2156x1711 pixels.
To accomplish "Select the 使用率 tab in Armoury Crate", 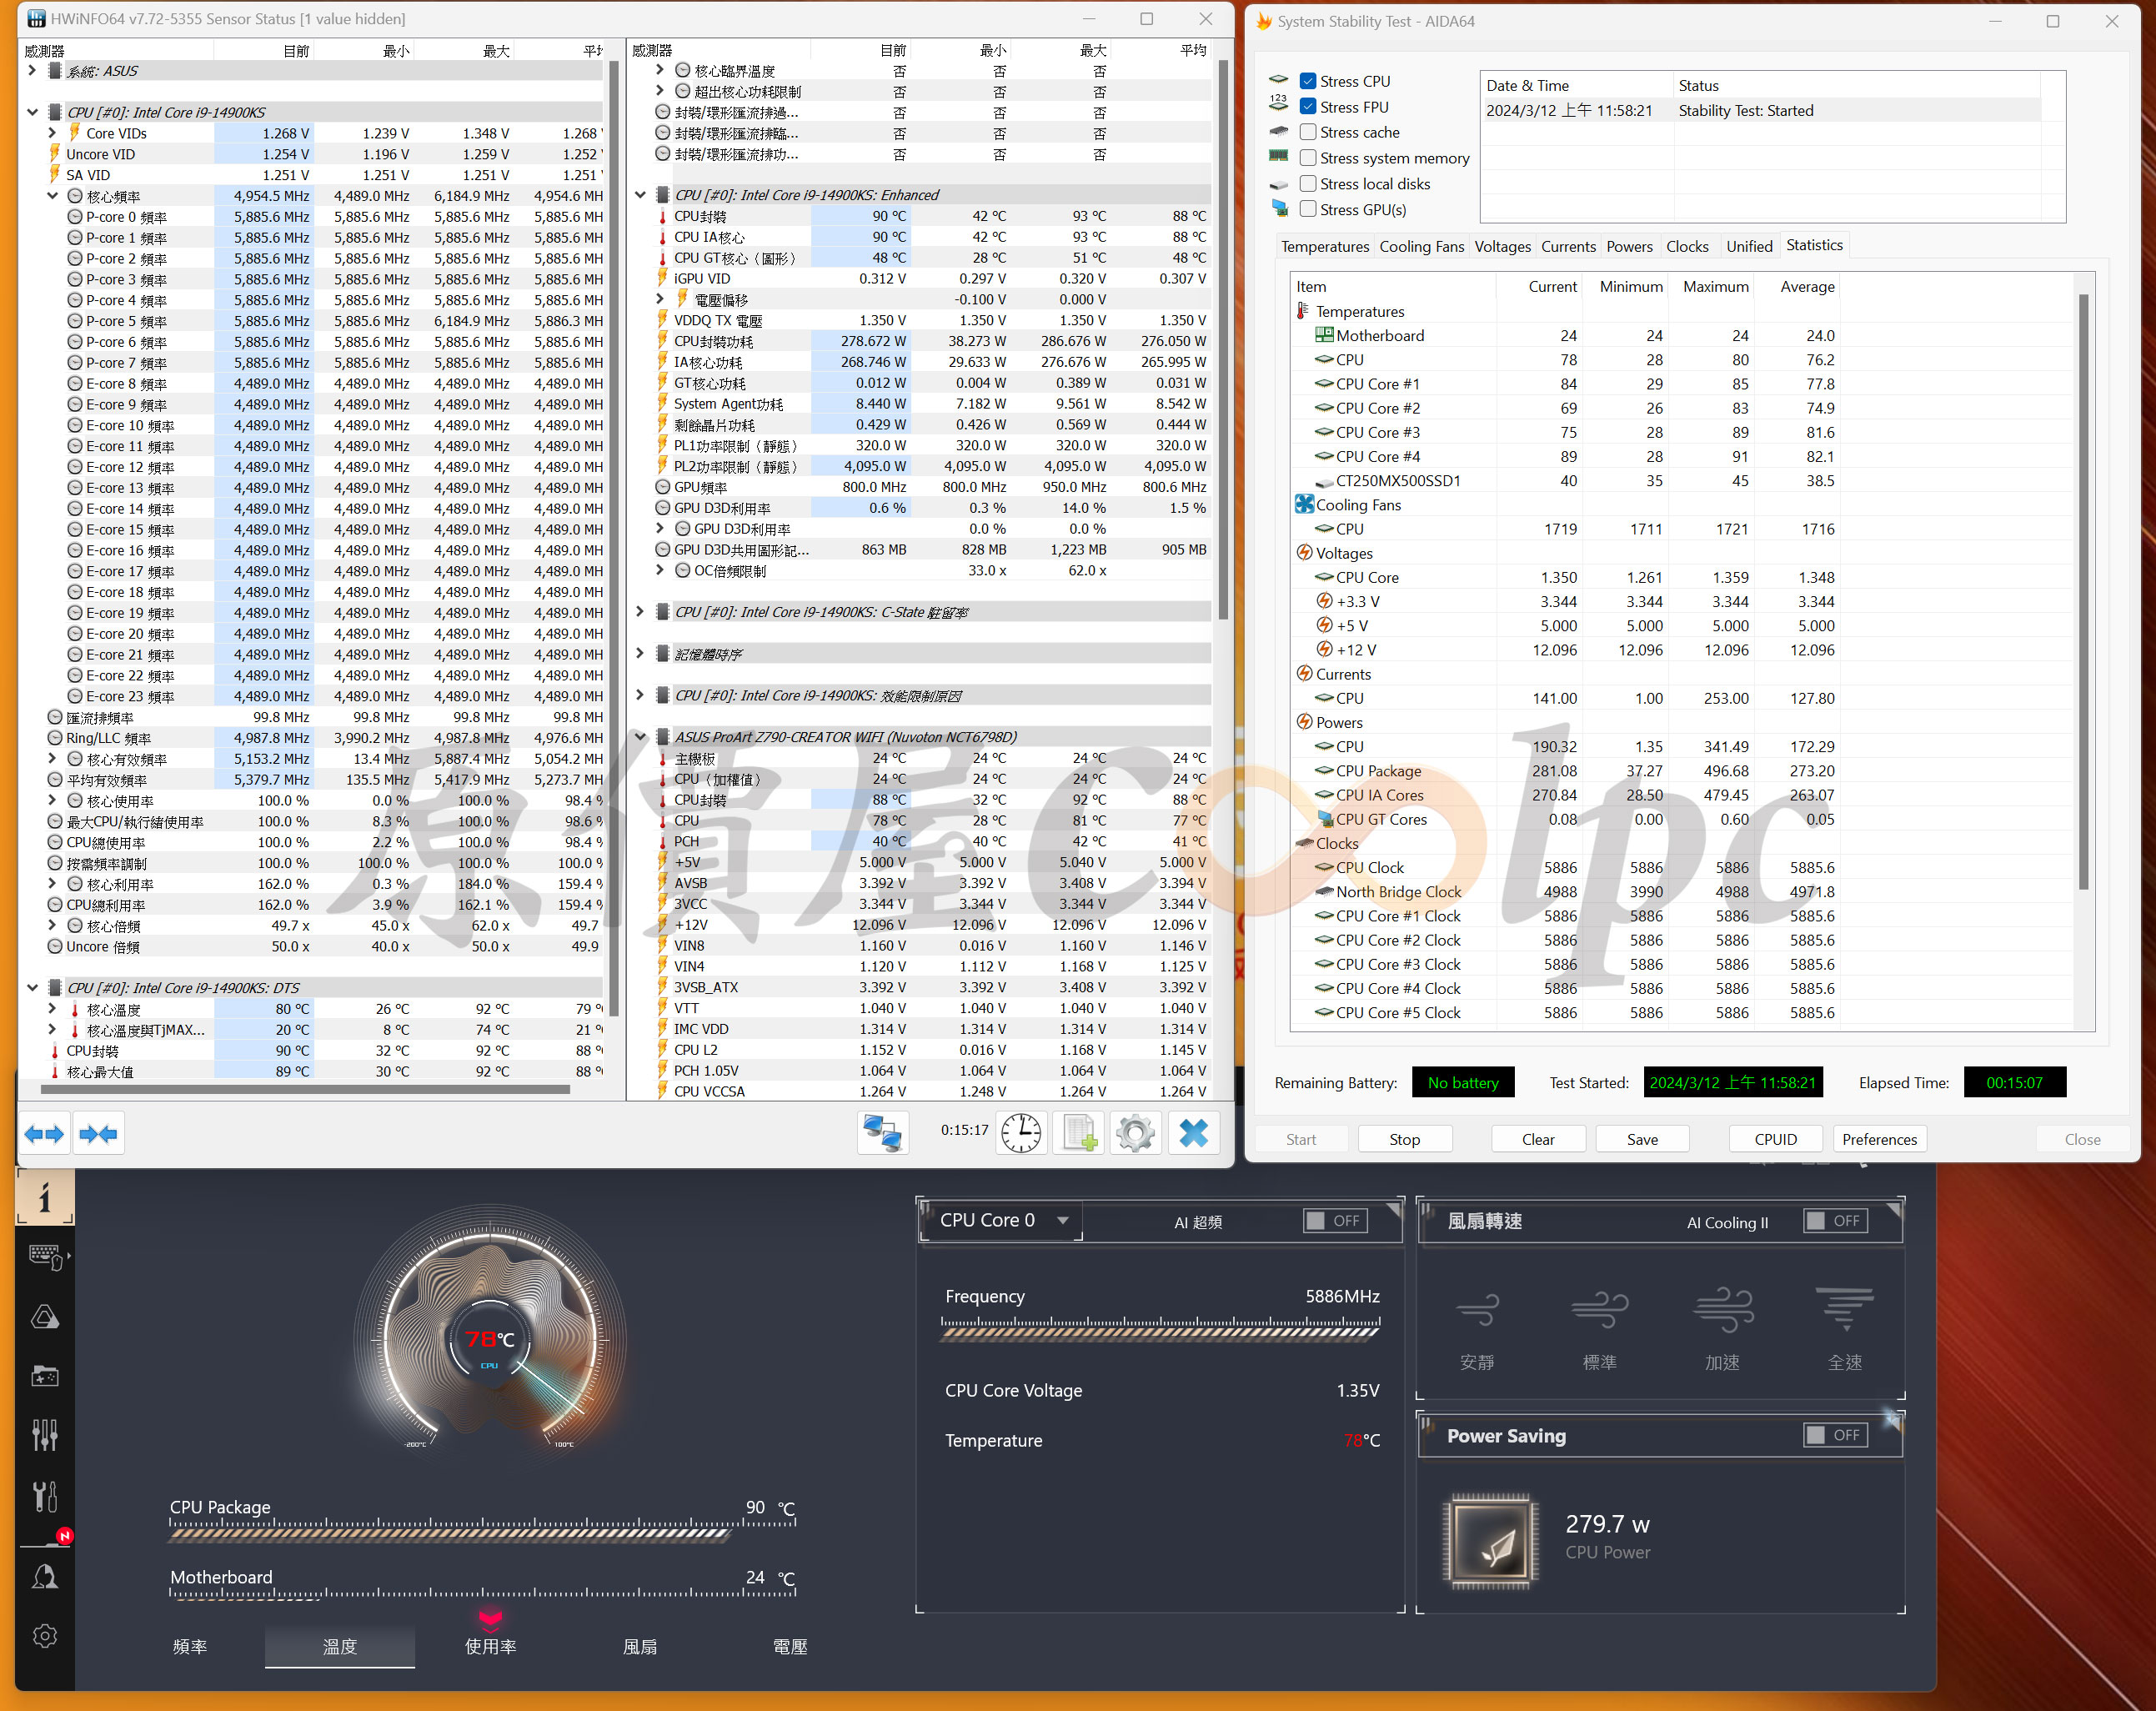I will coord(490,1646).
